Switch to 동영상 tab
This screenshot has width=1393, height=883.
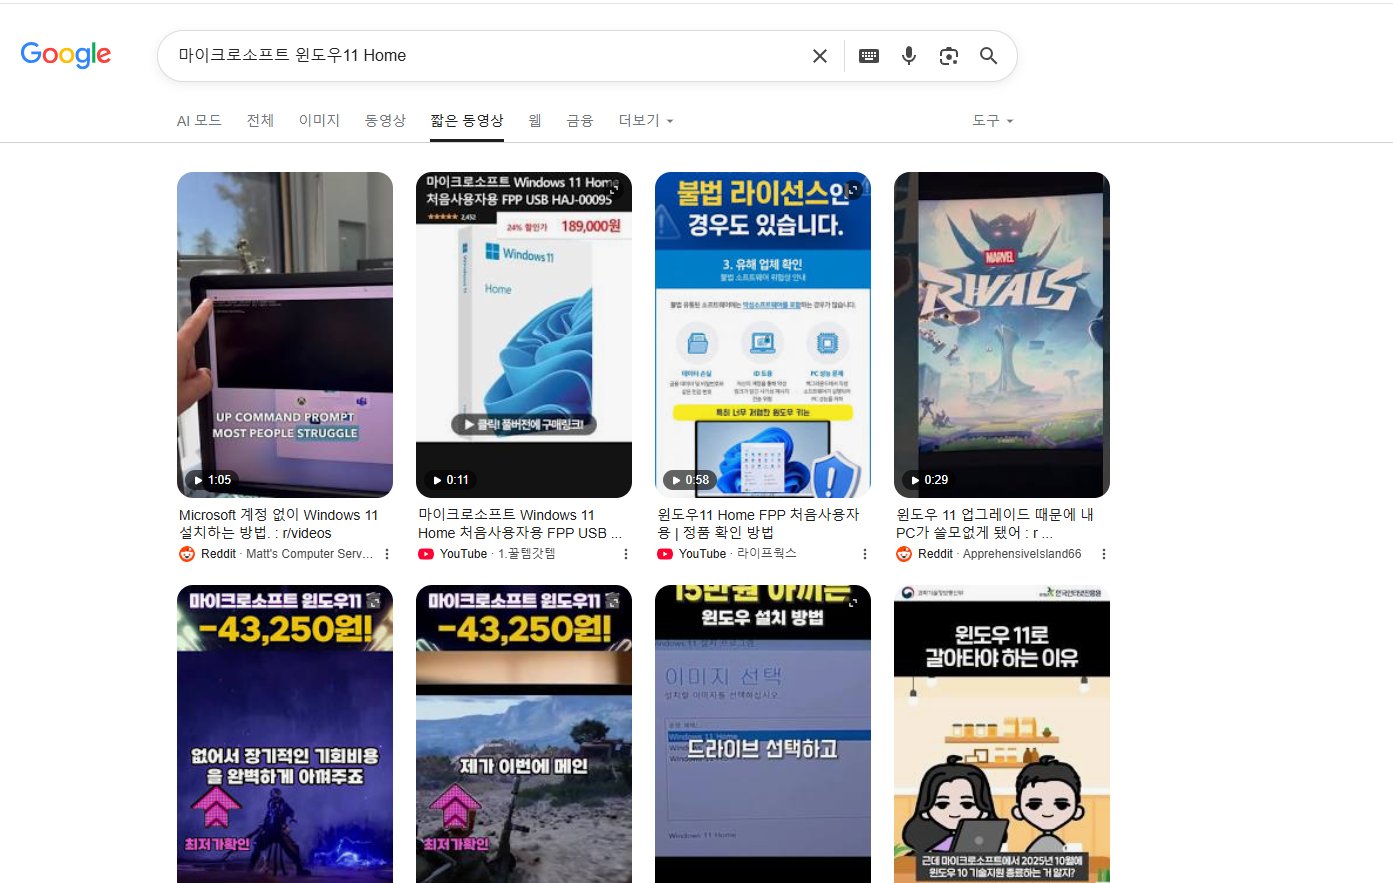[x=385, y=120]
